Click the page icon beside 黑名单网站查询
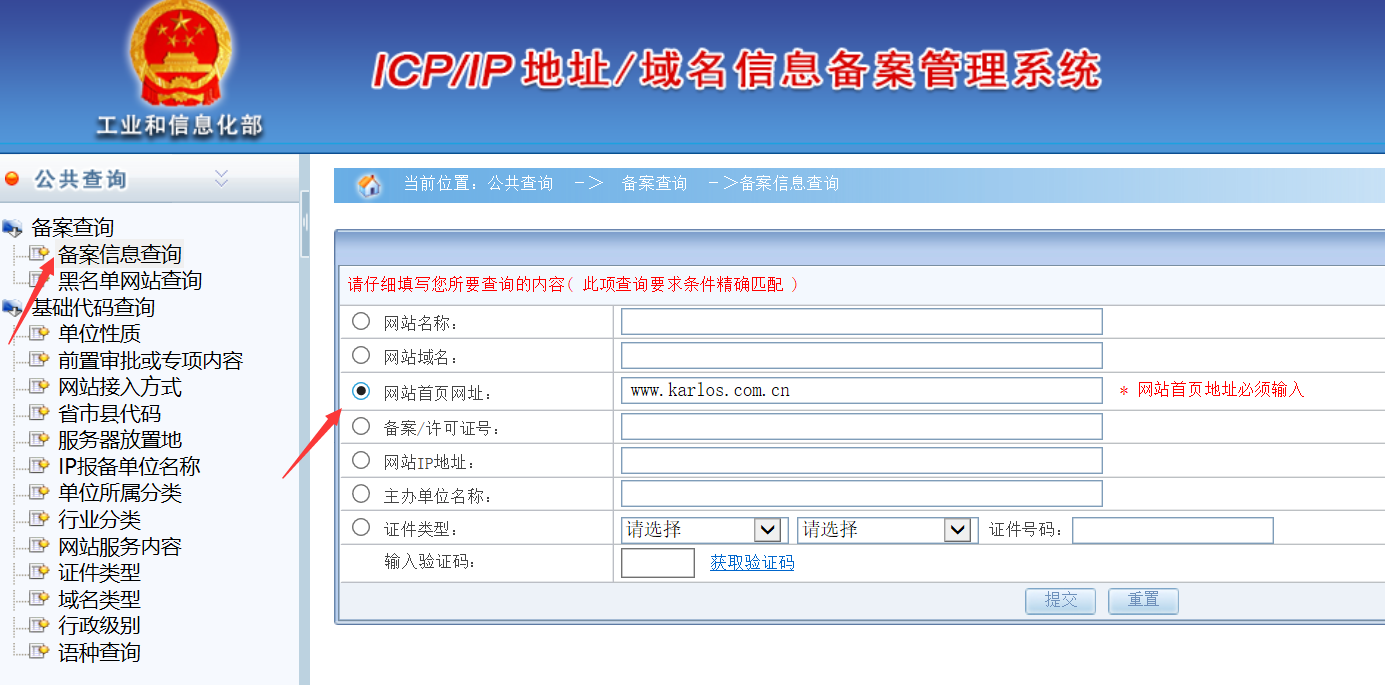Viewport: 1385px width, 685px height. [x=39, y=280]
